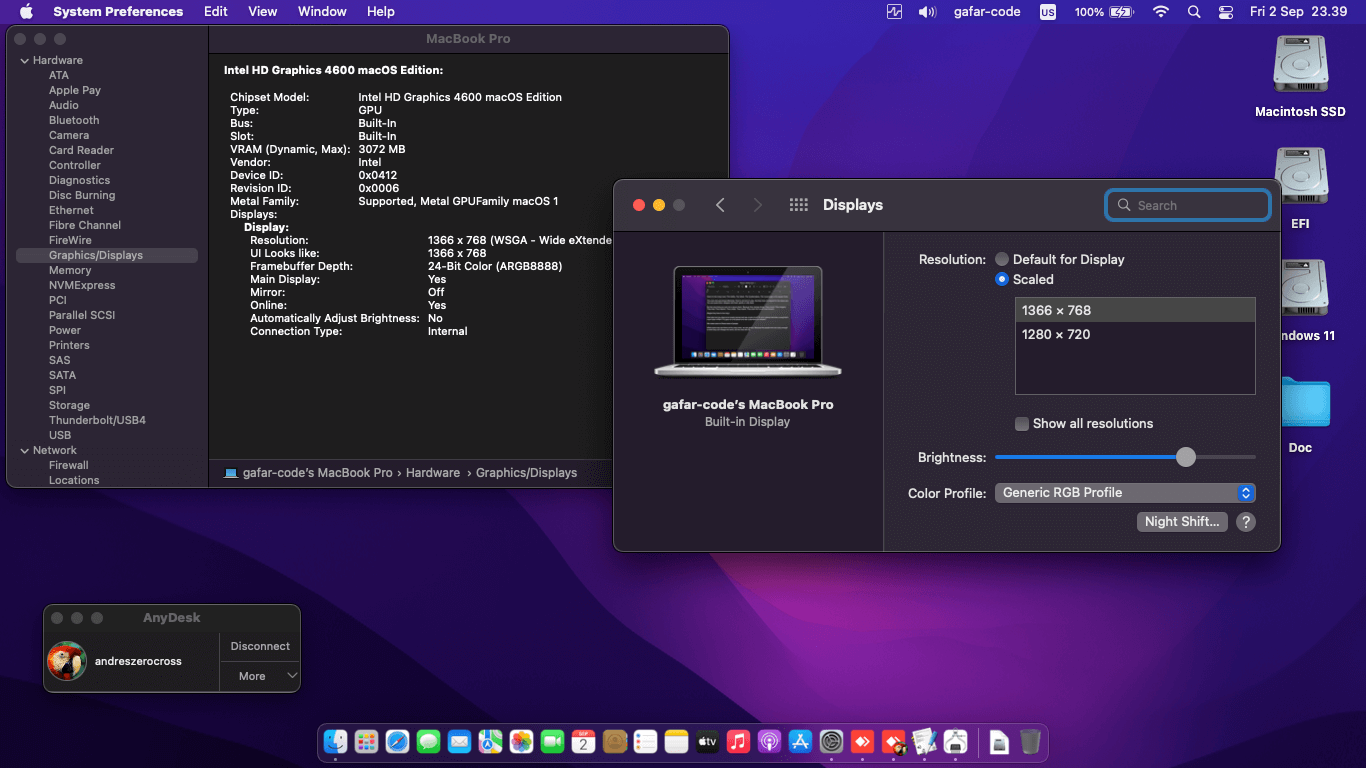The height and width of the screenshot is (768, 1366).
Task: Open Notes app in the dock
Action: pos(676,742)
